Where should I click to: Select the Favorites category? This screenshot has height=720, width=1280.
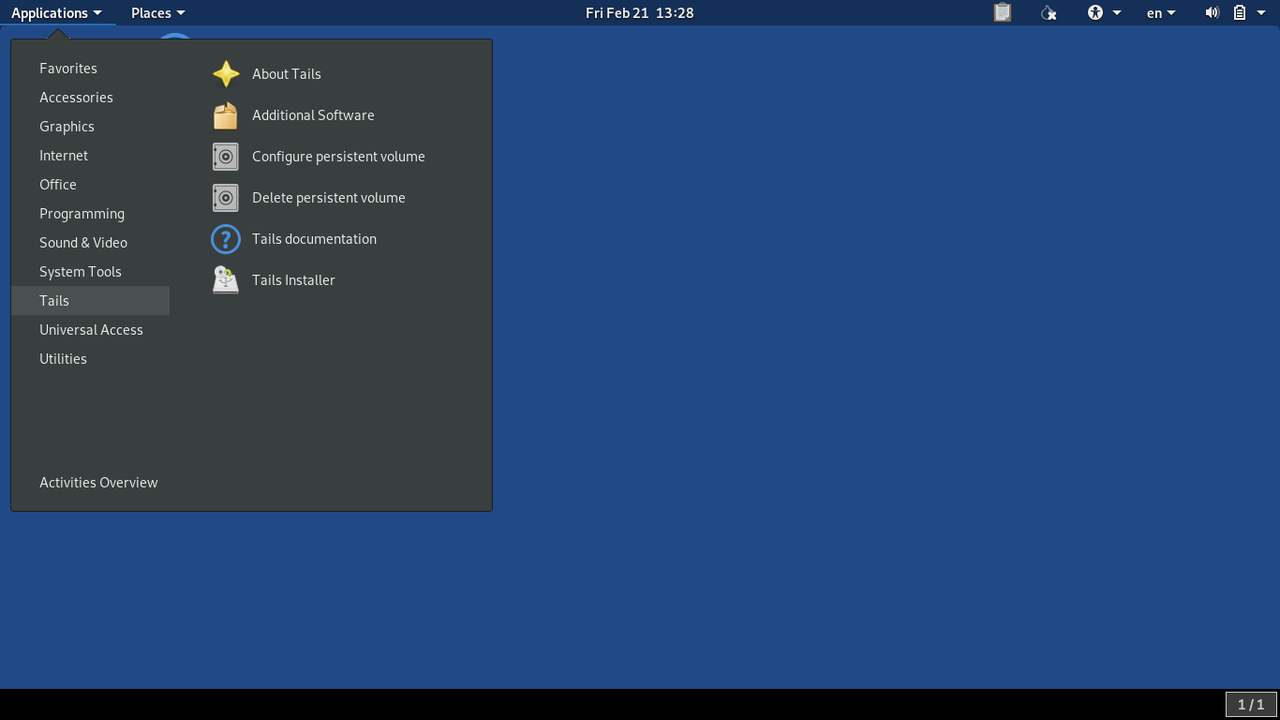coord(90,68)
